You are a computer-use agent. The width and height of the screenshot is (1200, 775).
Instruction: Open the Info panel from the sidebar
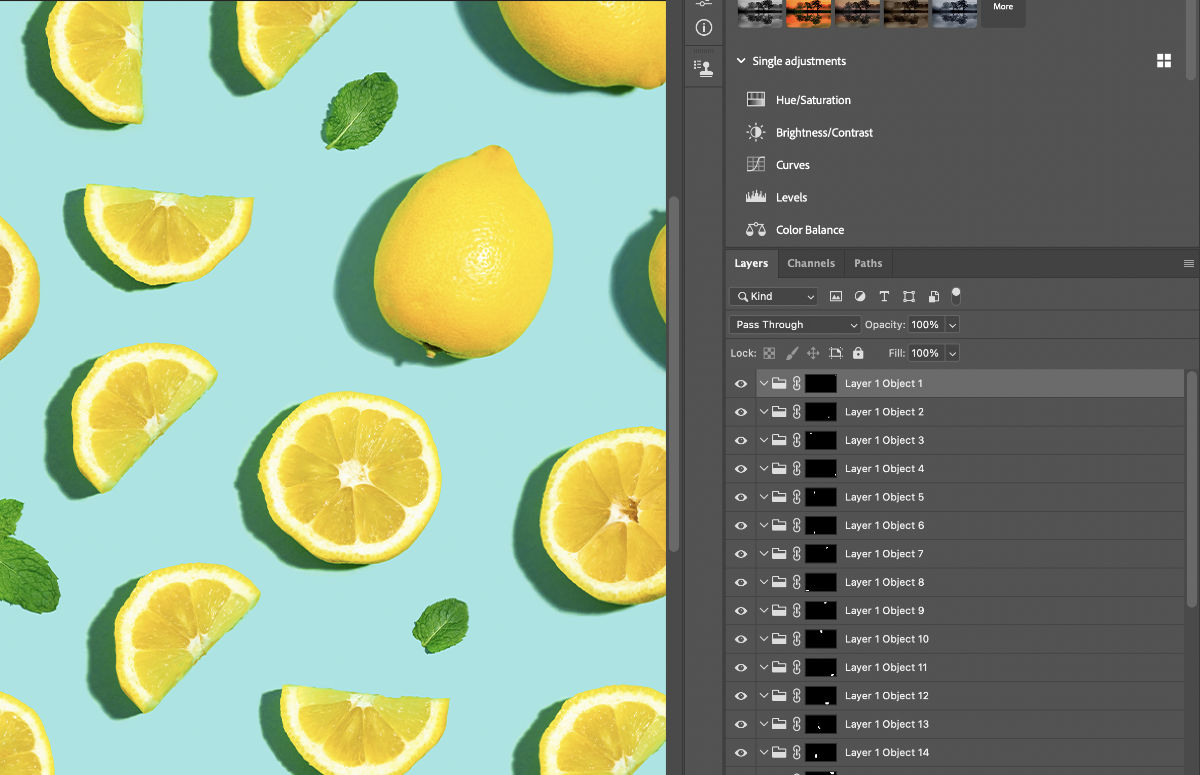point(704,26)
